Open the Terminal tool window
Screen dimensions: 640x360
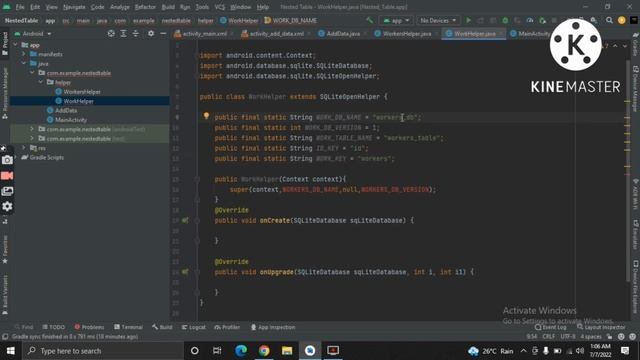(129, 327)
